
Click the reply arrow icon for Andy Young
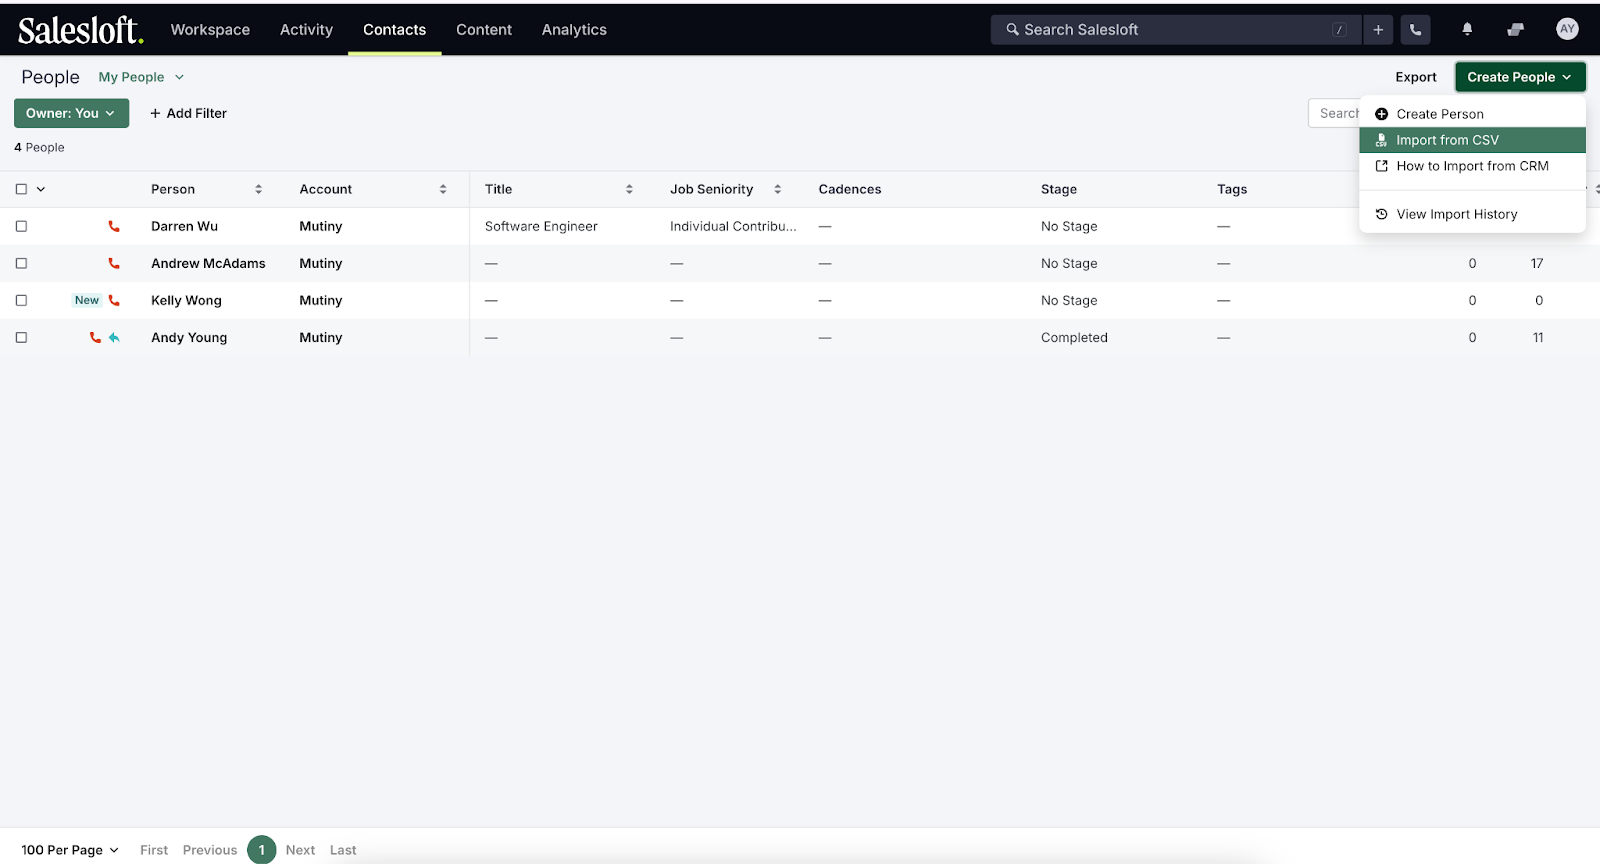114,338
